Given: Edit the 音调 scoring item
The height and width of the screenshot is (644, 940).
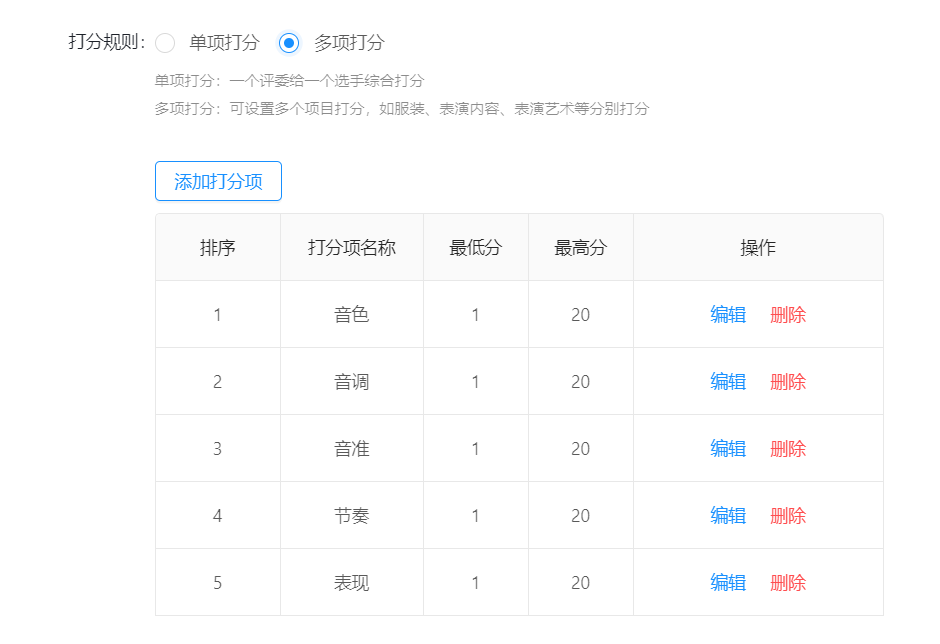Looking at the screenshot, I should pos(728,382).
